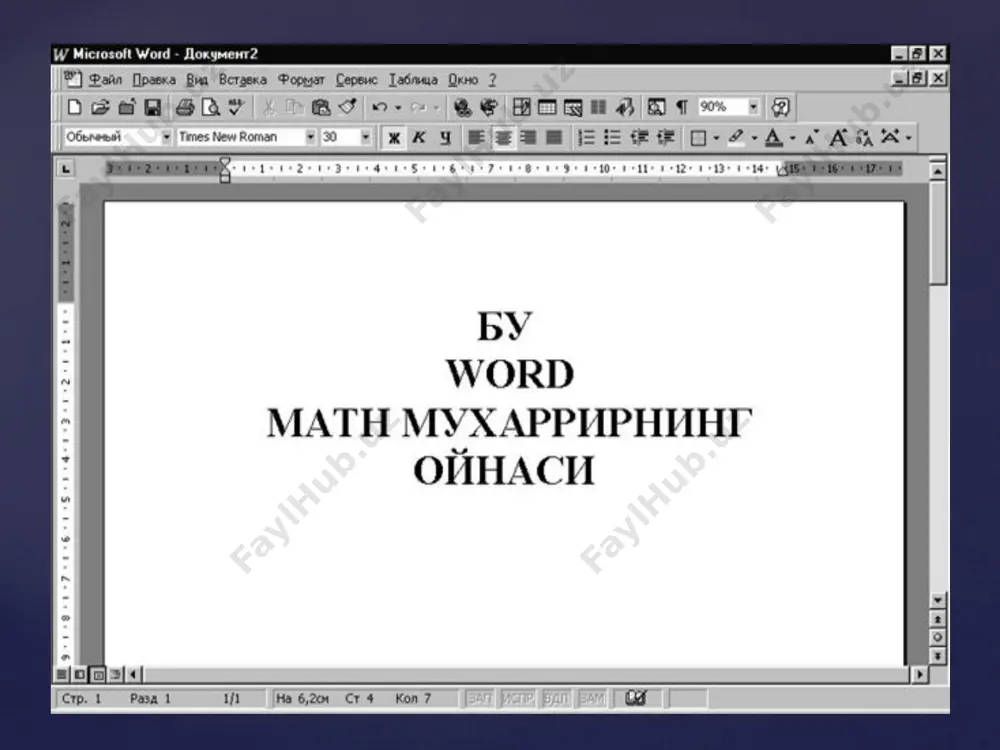This screenshot has height=750, width=1000.
Task: Click the horizontal scrollbar right arrow
Action: (919, 674)
